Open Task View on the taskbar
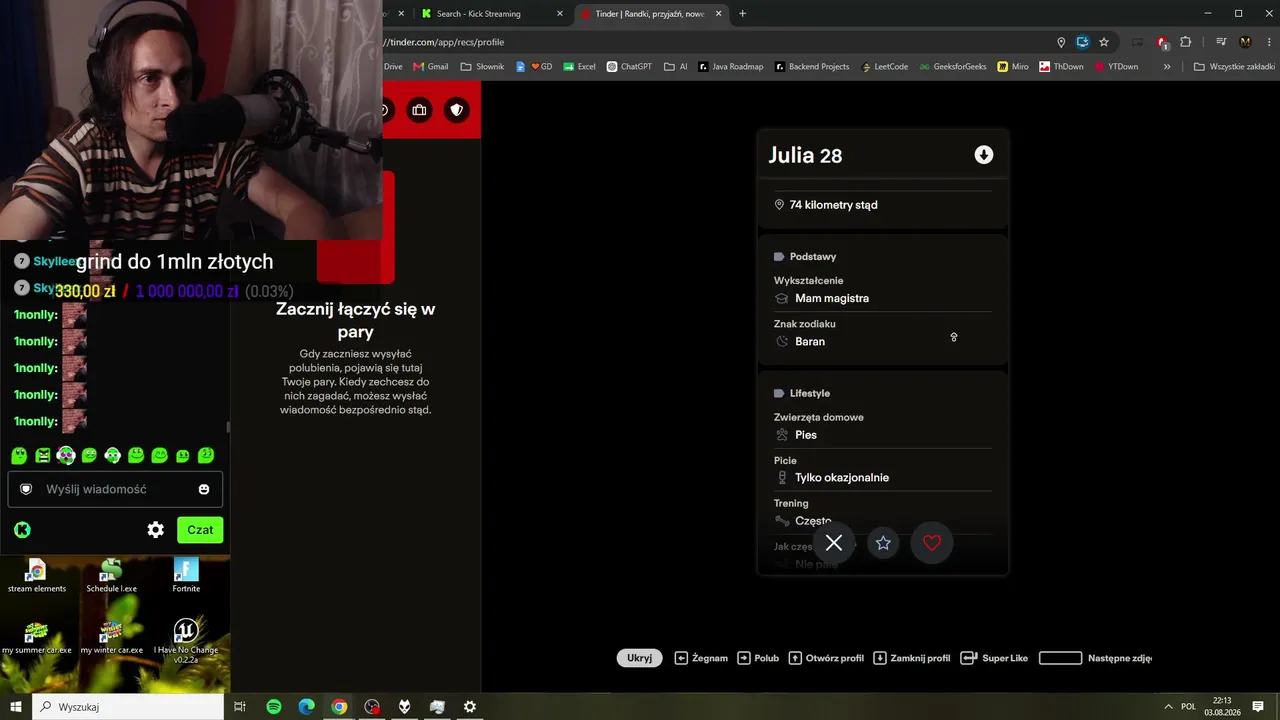Screen dimensions: 1280x720 [240, 706]
